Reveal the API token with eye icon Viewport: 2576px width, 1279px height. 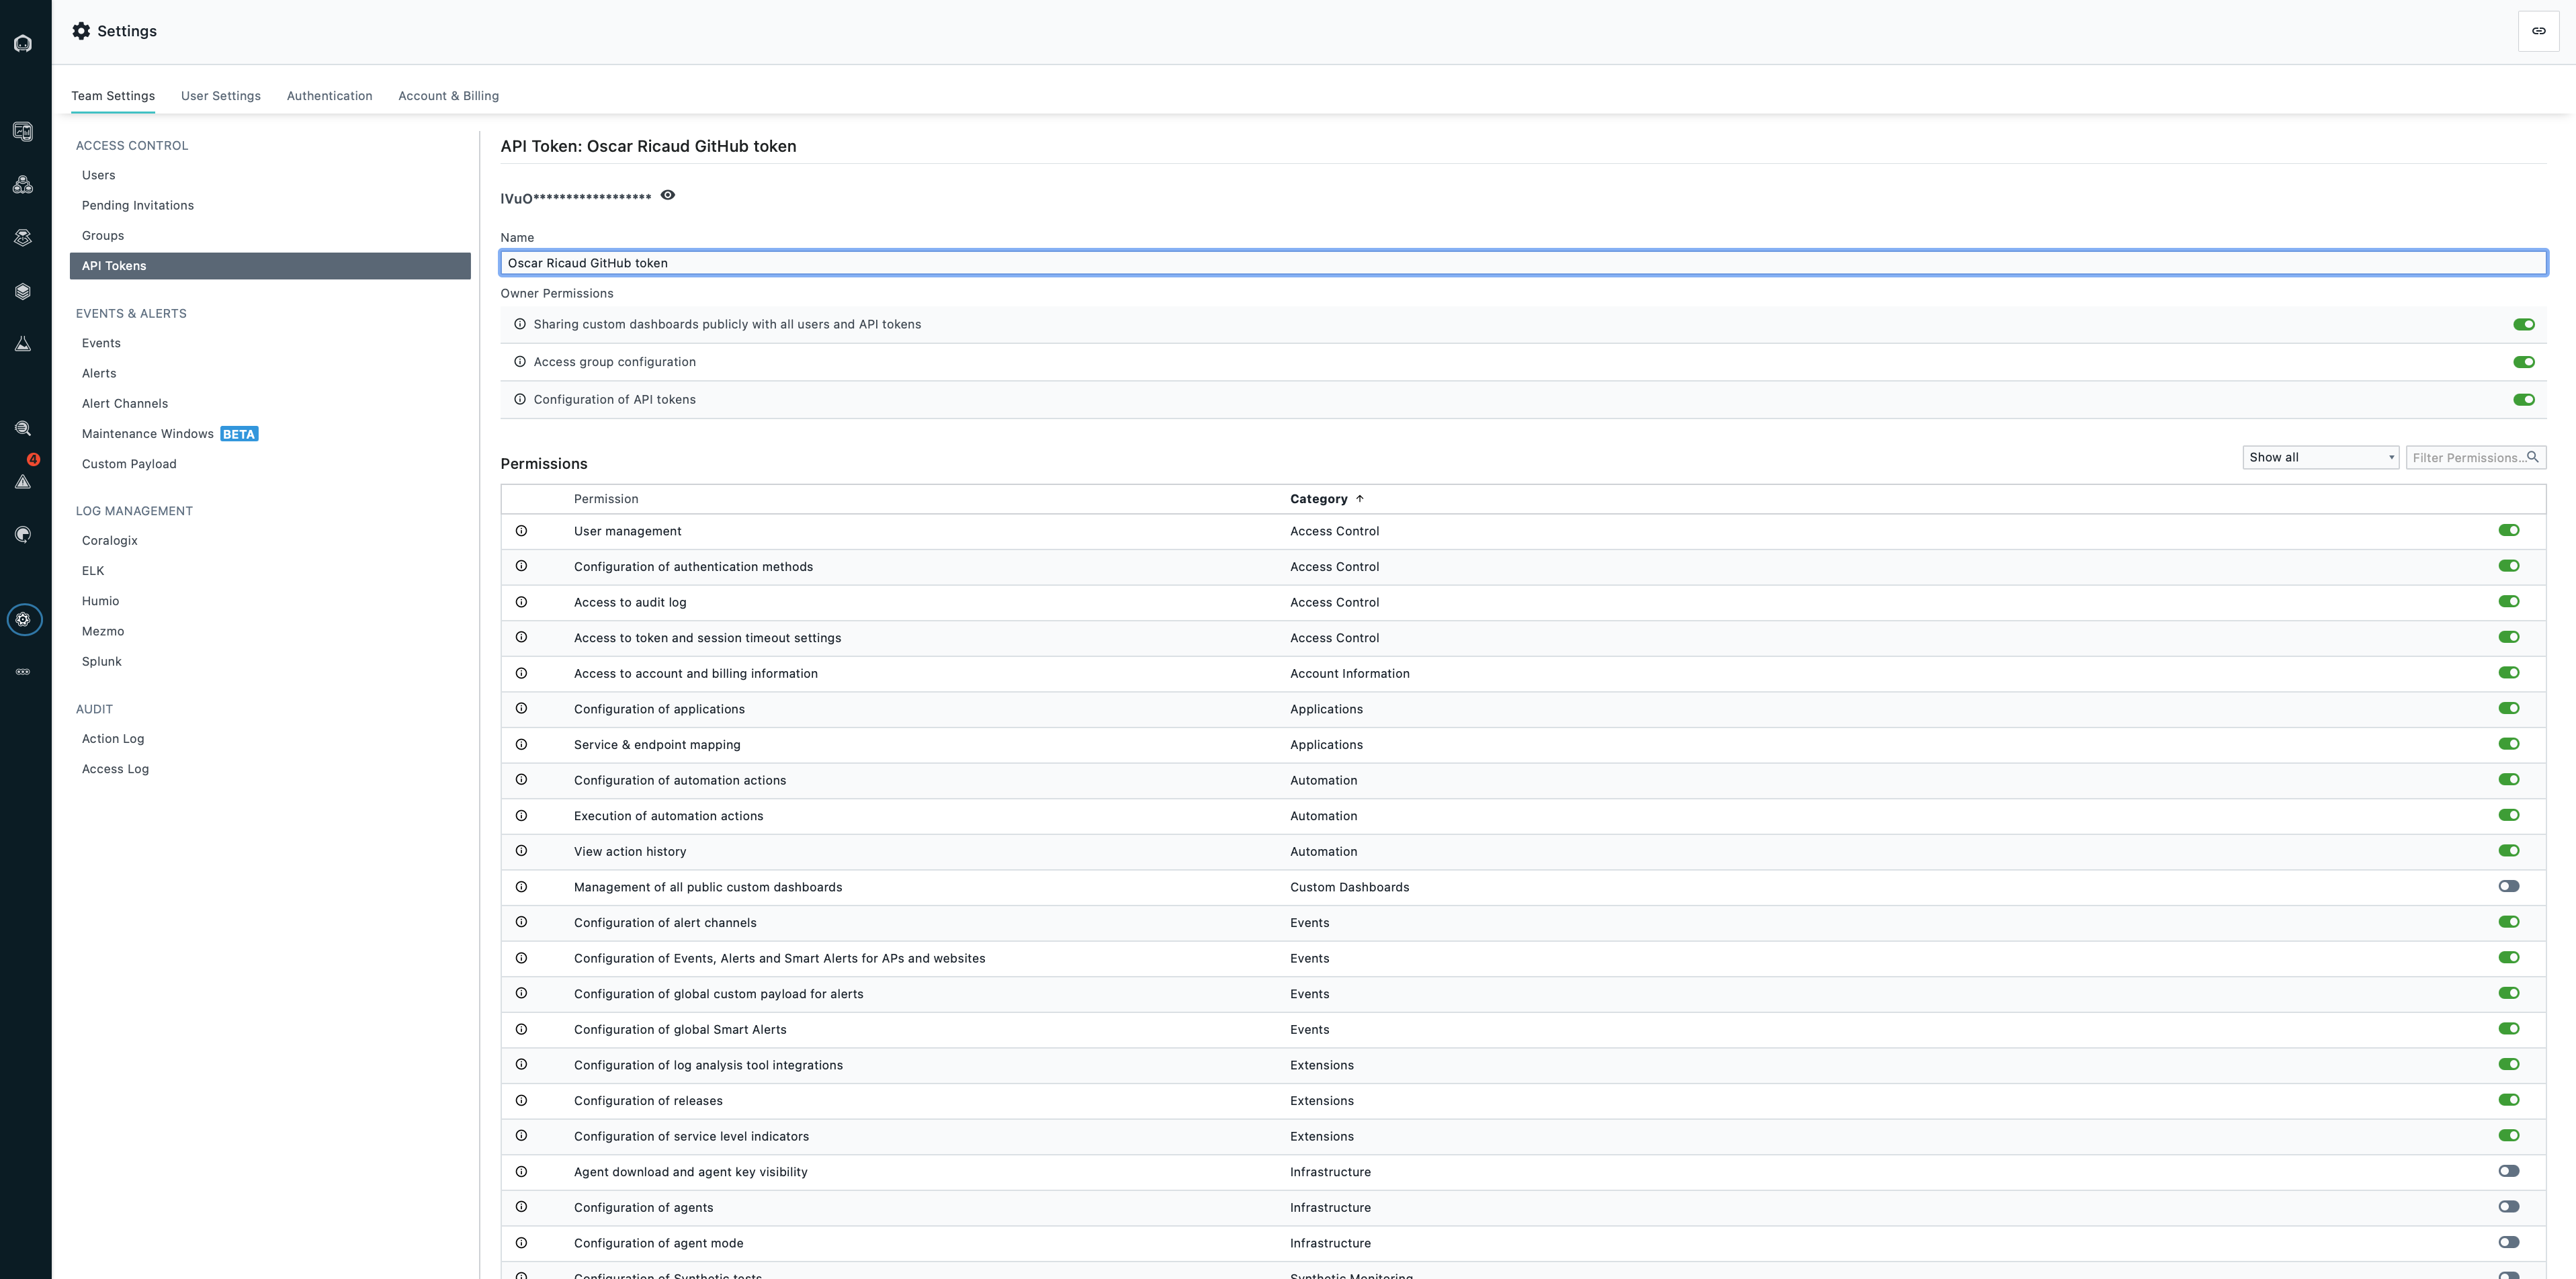click(668, 195)
